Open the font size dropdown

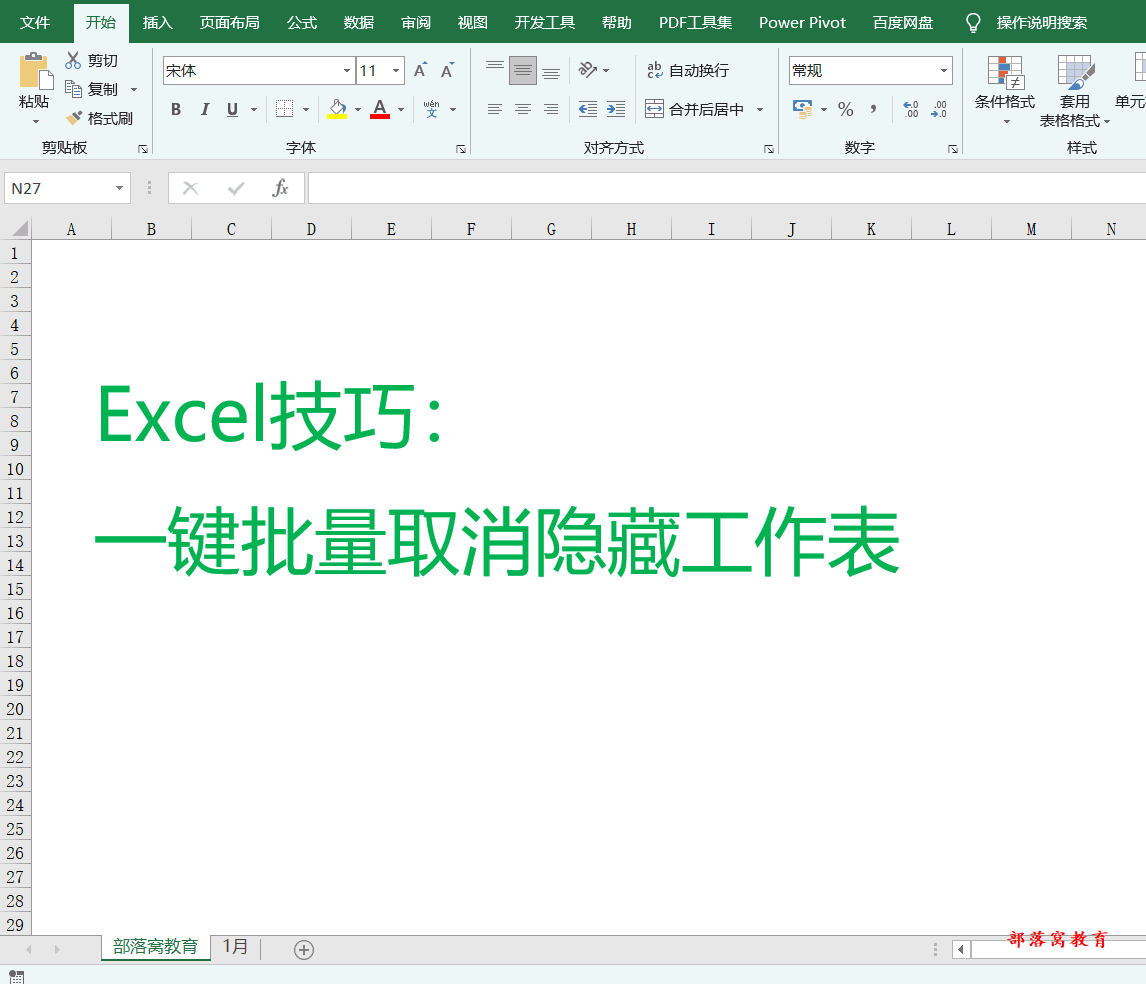pos(395,70)
